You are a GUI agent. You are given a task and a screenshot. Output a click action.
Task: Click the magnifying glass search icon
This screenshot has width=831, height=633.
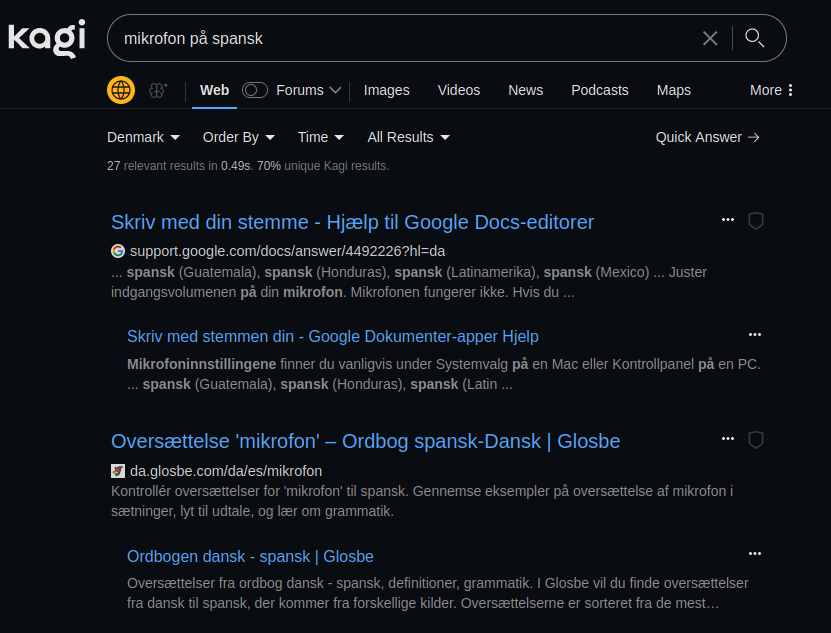755,38
